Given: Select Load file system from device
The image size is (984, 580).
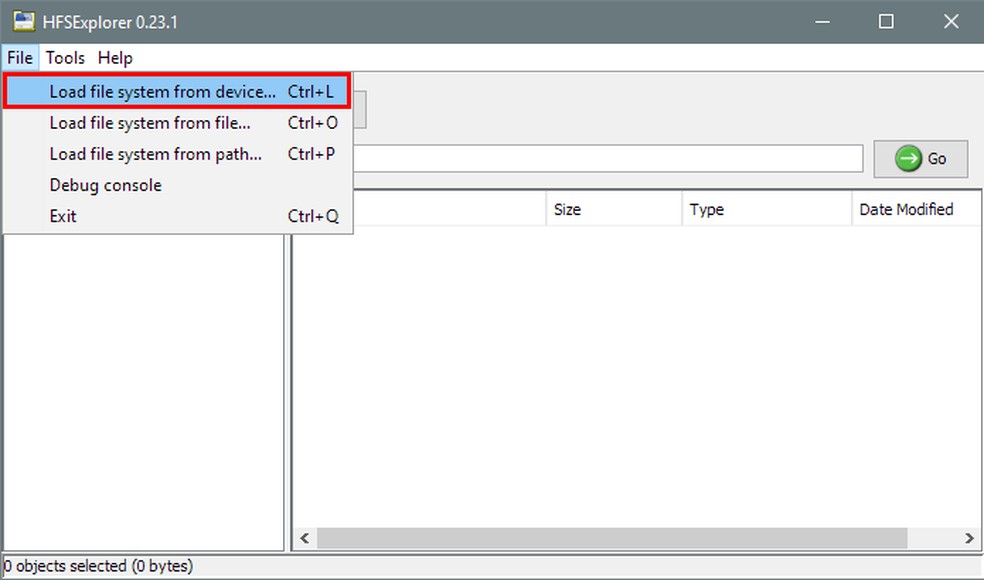Looking at the screenshot, I should (x=177, y=92).
